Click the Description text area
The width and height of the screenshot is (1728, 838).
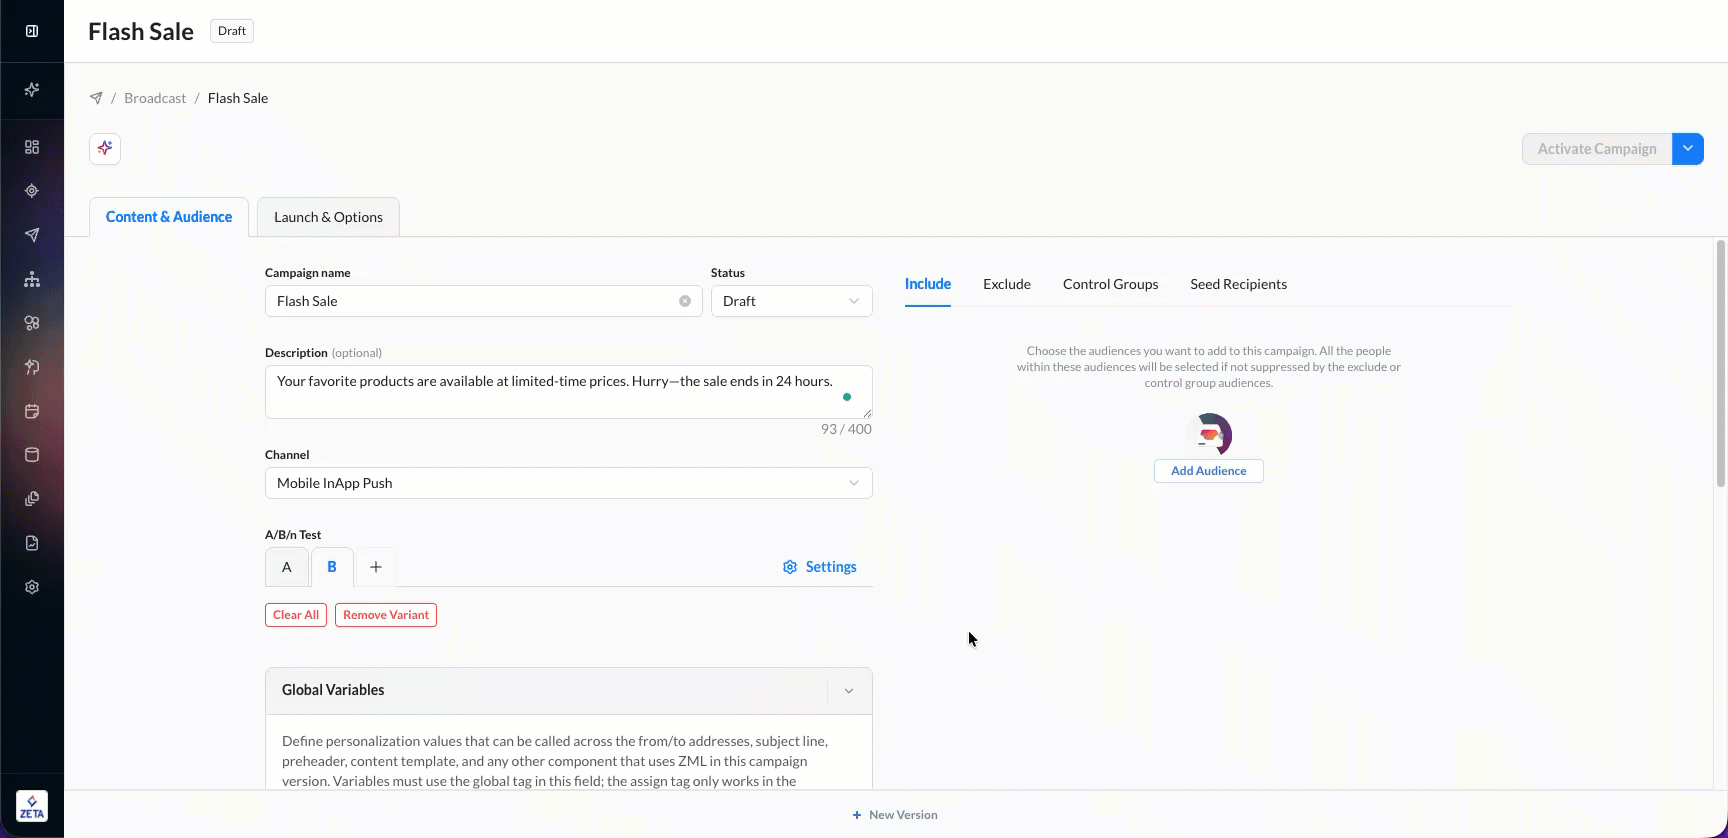click(568, 392)
